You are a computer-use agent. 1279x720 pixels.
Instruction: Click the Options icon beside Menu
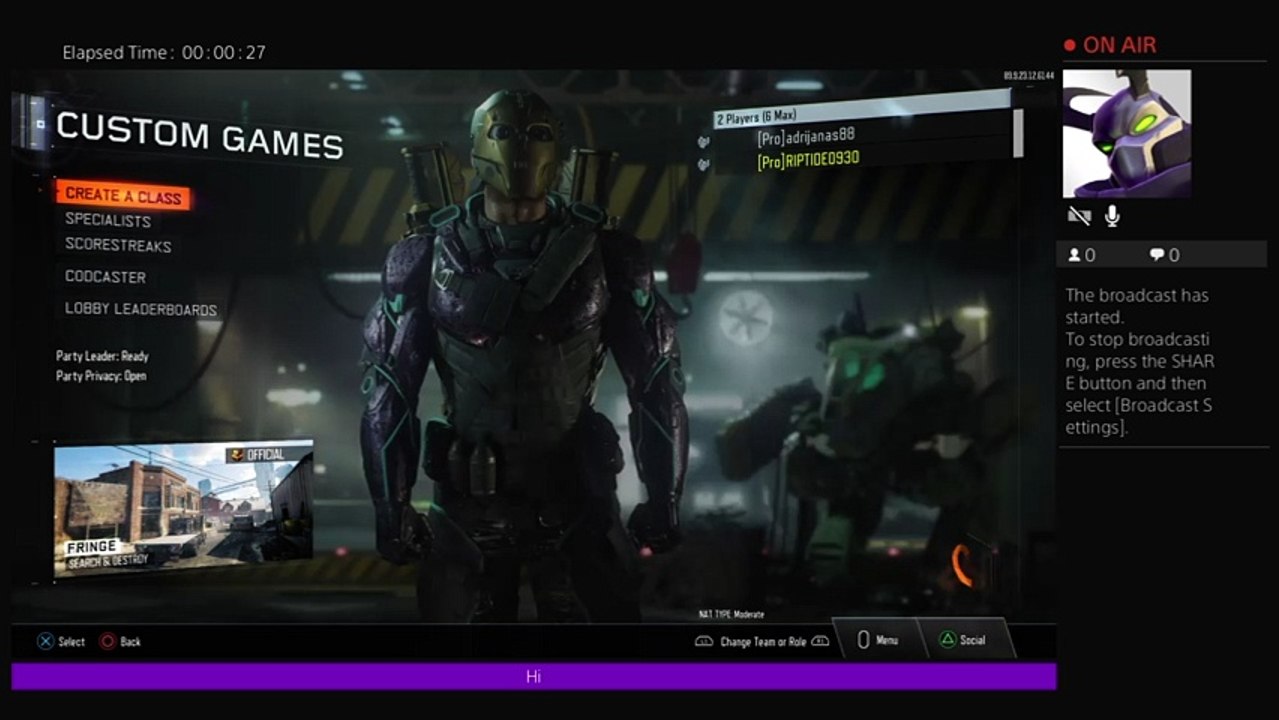coord(864,640)
